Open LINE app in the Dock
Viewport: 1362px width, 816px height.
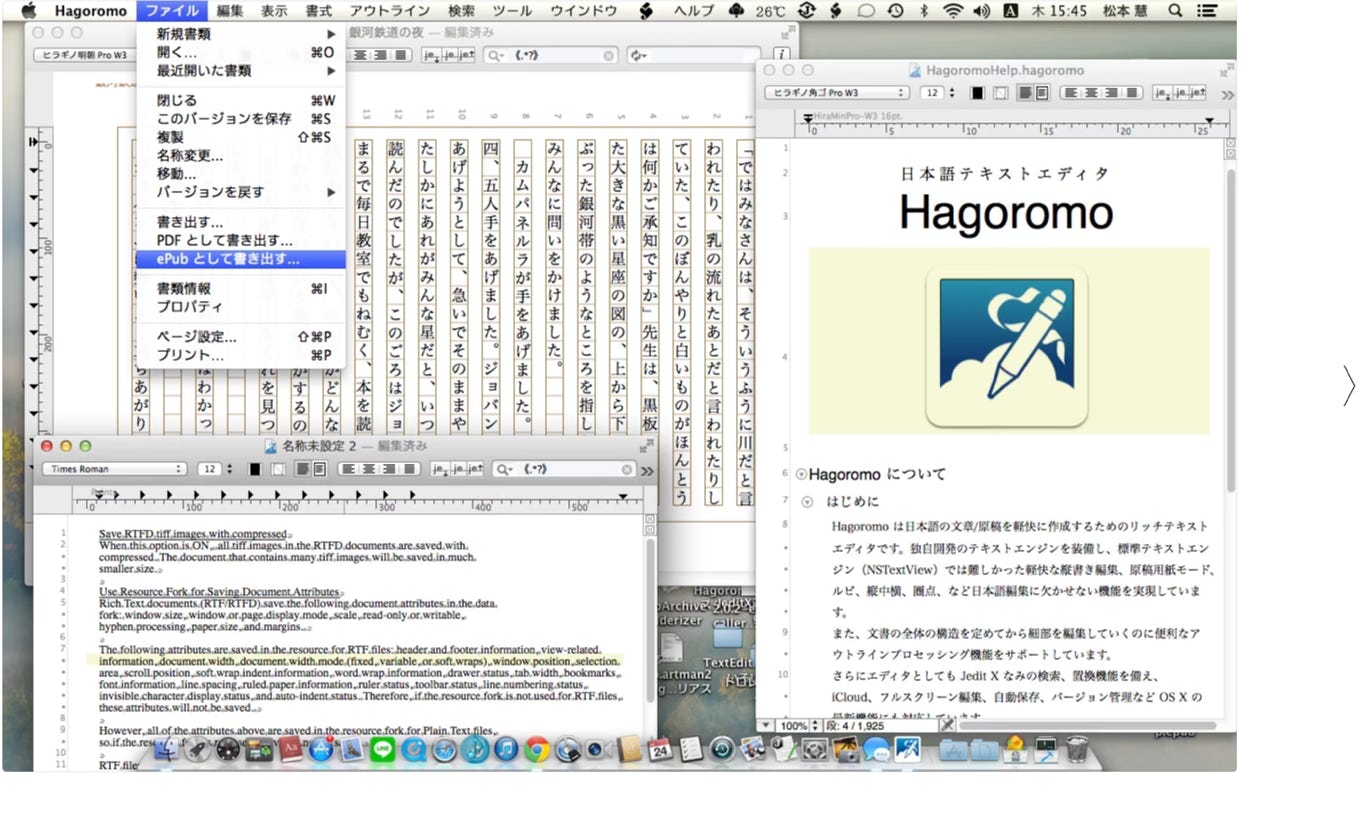(383, 750)
